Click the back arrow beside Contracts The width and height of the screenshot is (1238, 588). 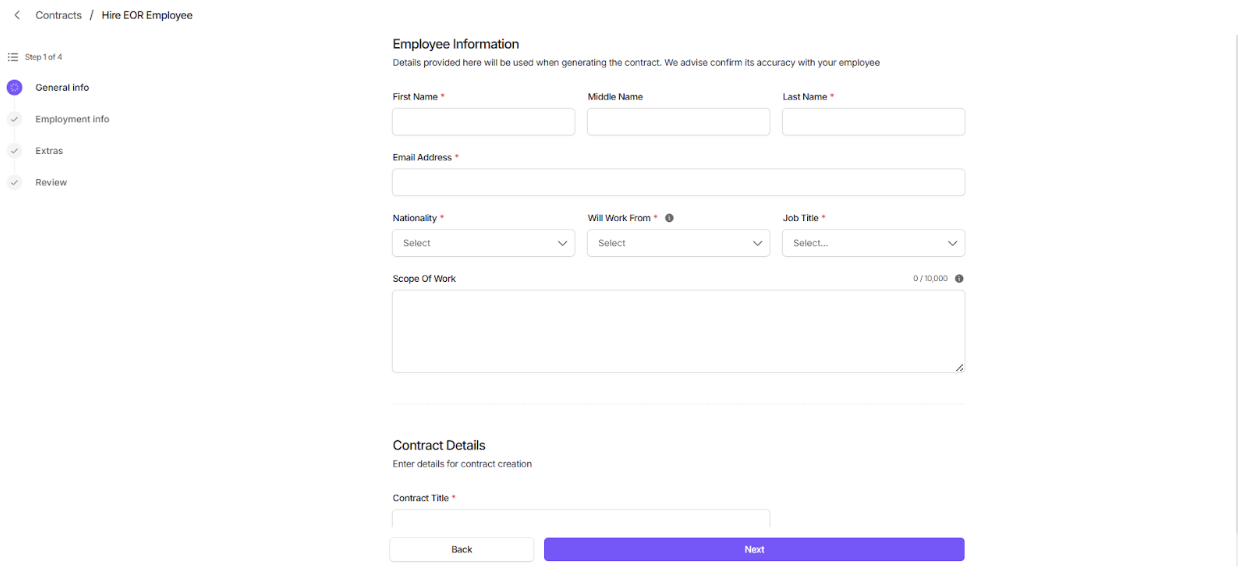pos(17,16)
